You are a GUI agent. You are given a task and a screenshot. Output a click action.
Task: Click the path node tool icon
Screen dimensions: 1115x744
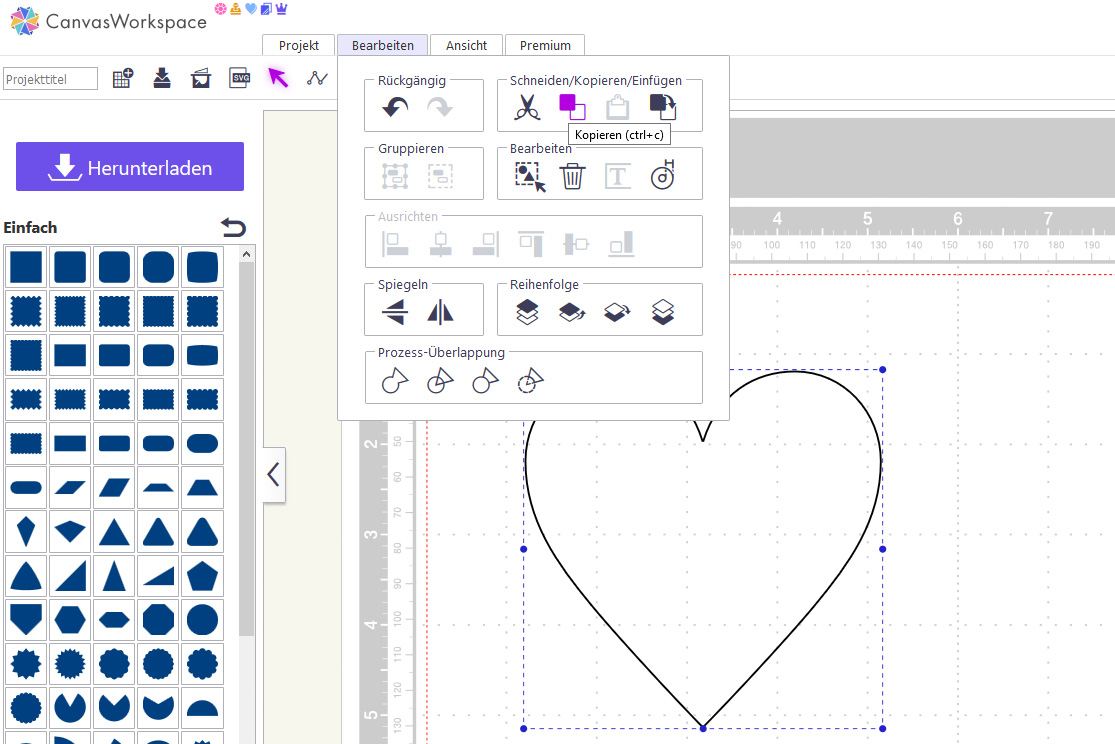[317, 78]
